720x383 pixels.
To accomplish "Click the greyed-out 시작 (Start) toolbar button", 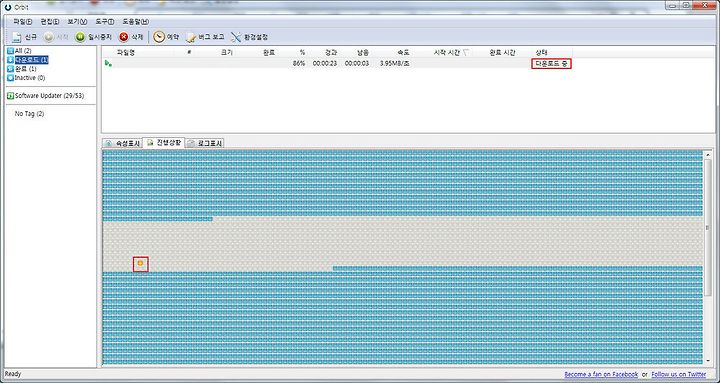I will 56,37.
